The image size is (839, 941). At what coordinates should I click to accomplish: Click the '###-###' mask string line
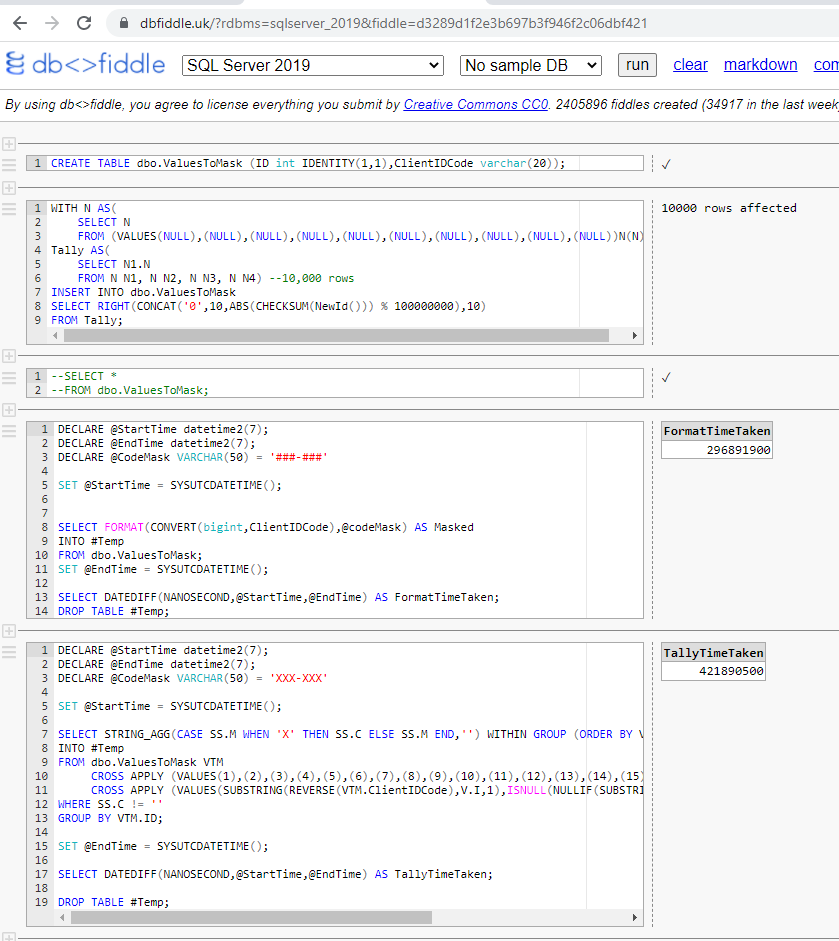(x=193, y=457)
